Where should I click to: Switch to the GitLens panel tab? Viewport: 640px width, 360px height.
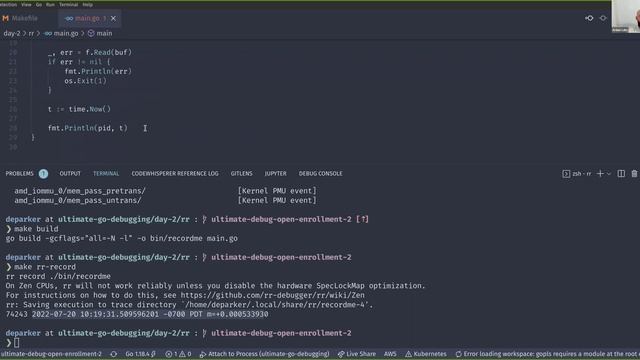click(x=242, y=173)
